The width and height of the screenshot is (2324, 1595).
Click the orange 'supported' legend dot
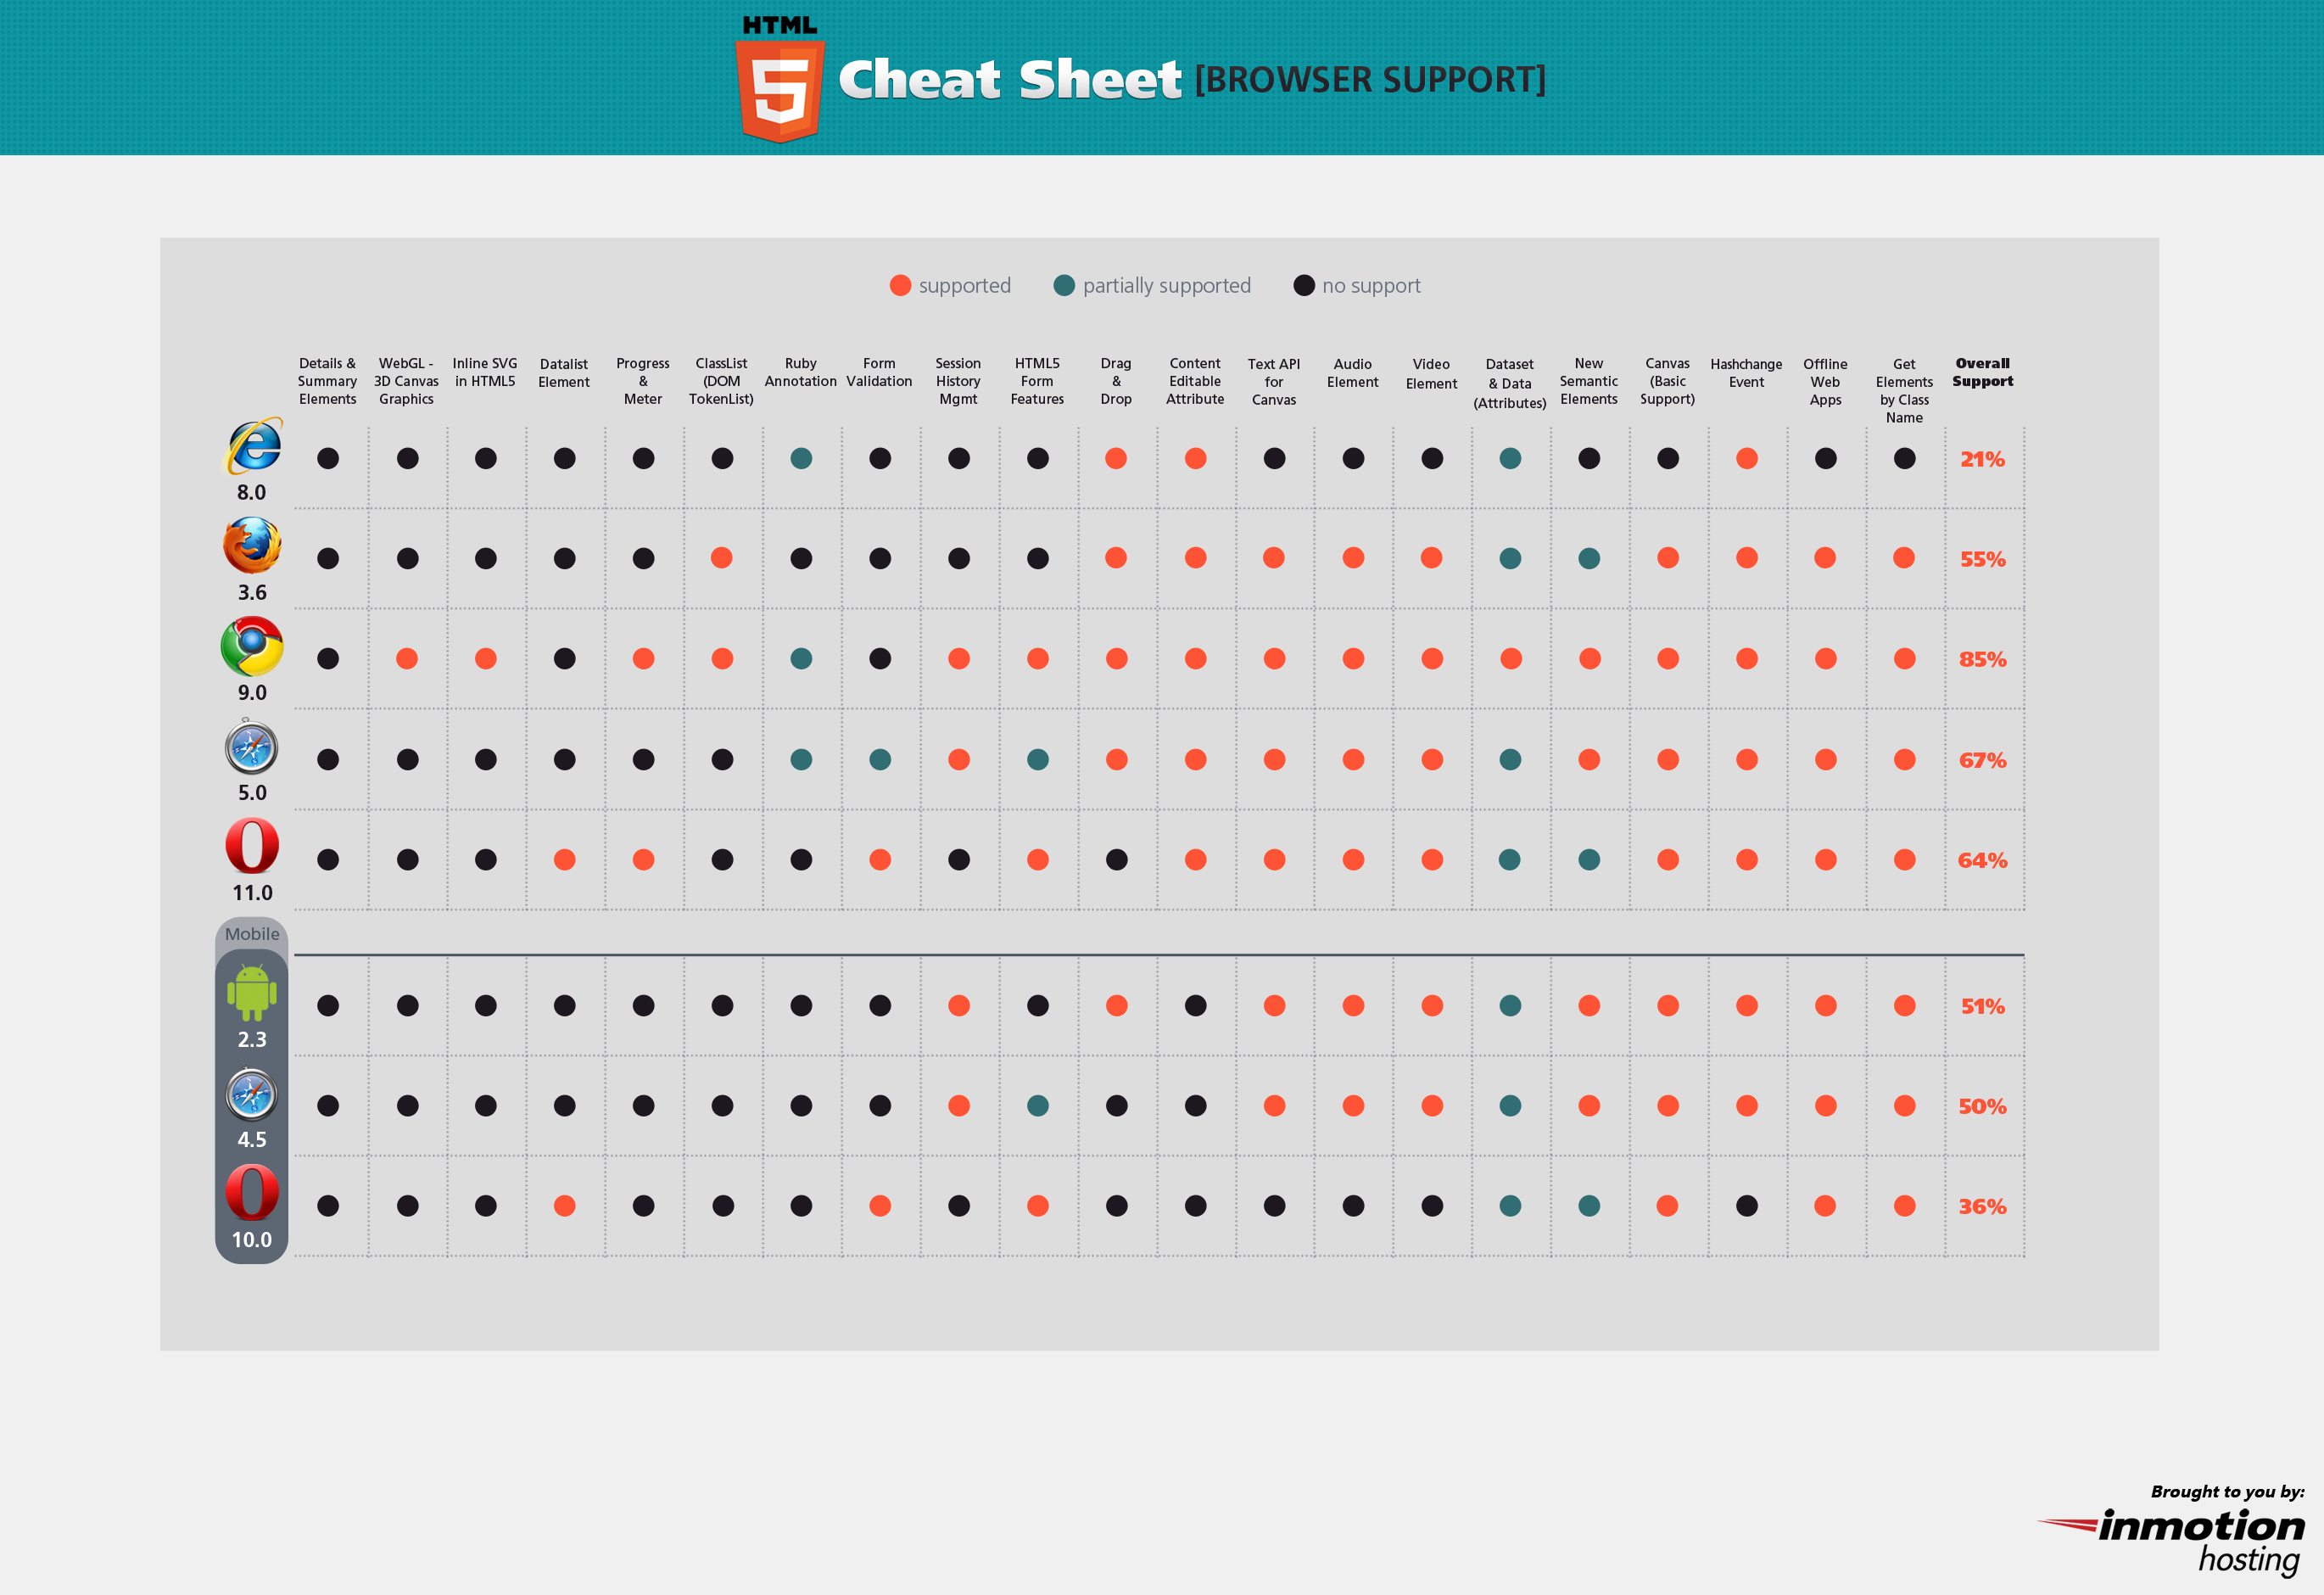pos(900,285)
